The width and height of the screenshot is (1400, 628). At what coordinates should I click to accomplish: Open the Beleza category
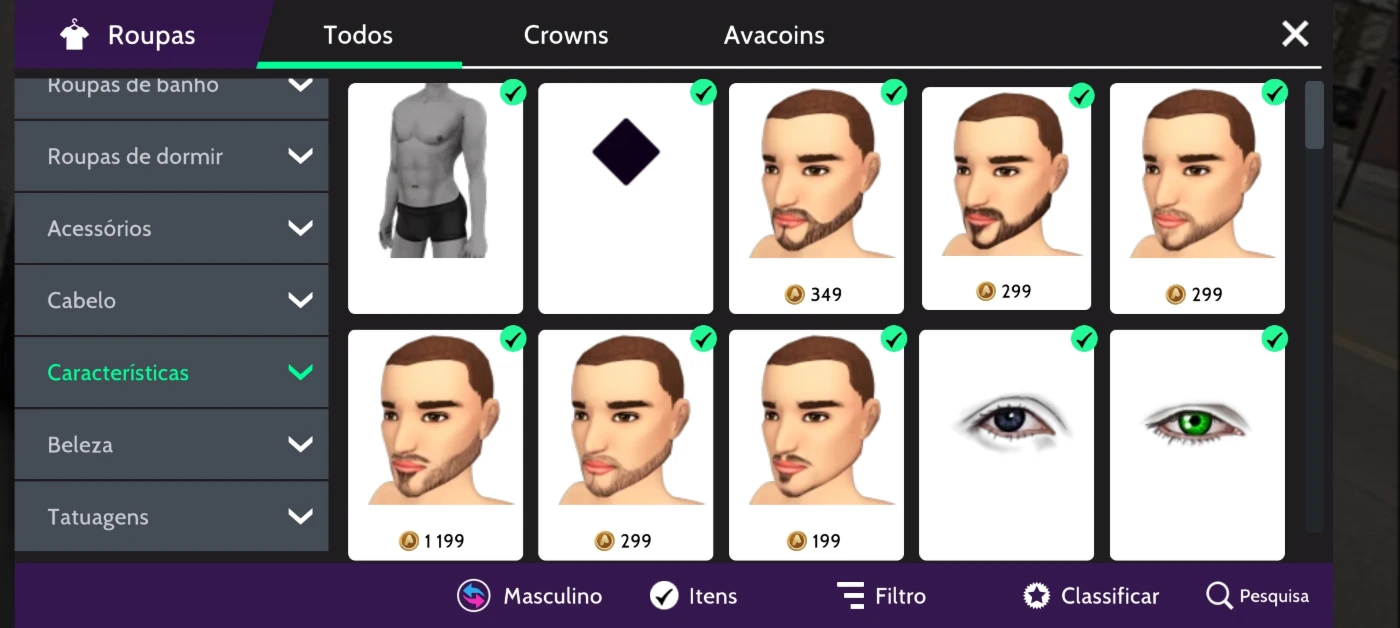[x=171, y=444]
